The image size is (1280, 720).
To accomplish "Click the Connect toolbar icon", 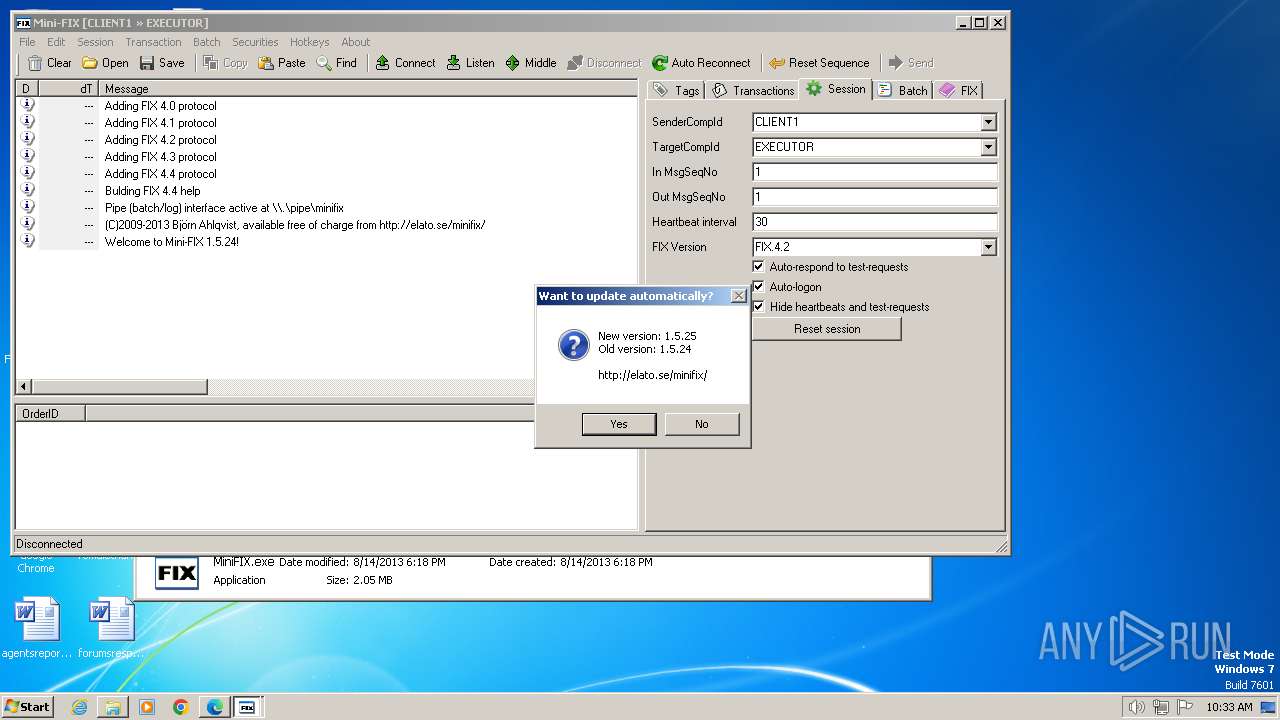I will (x=382, y=63).
